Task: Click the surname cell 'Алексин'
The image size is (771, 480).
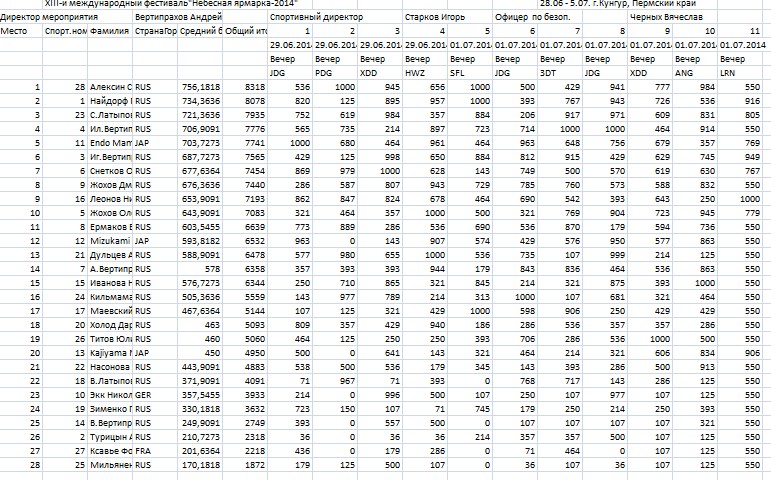Action: coord(110,87)
